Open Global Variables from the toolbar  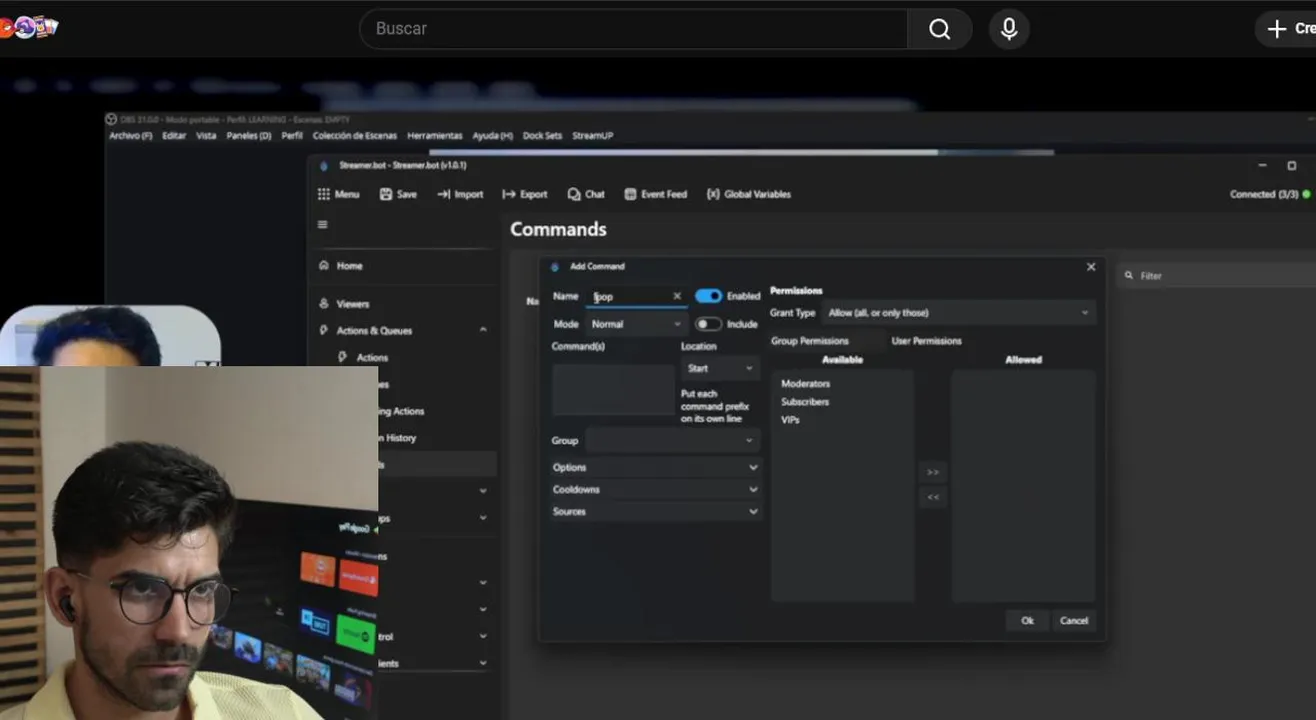[x=748, y=194]
